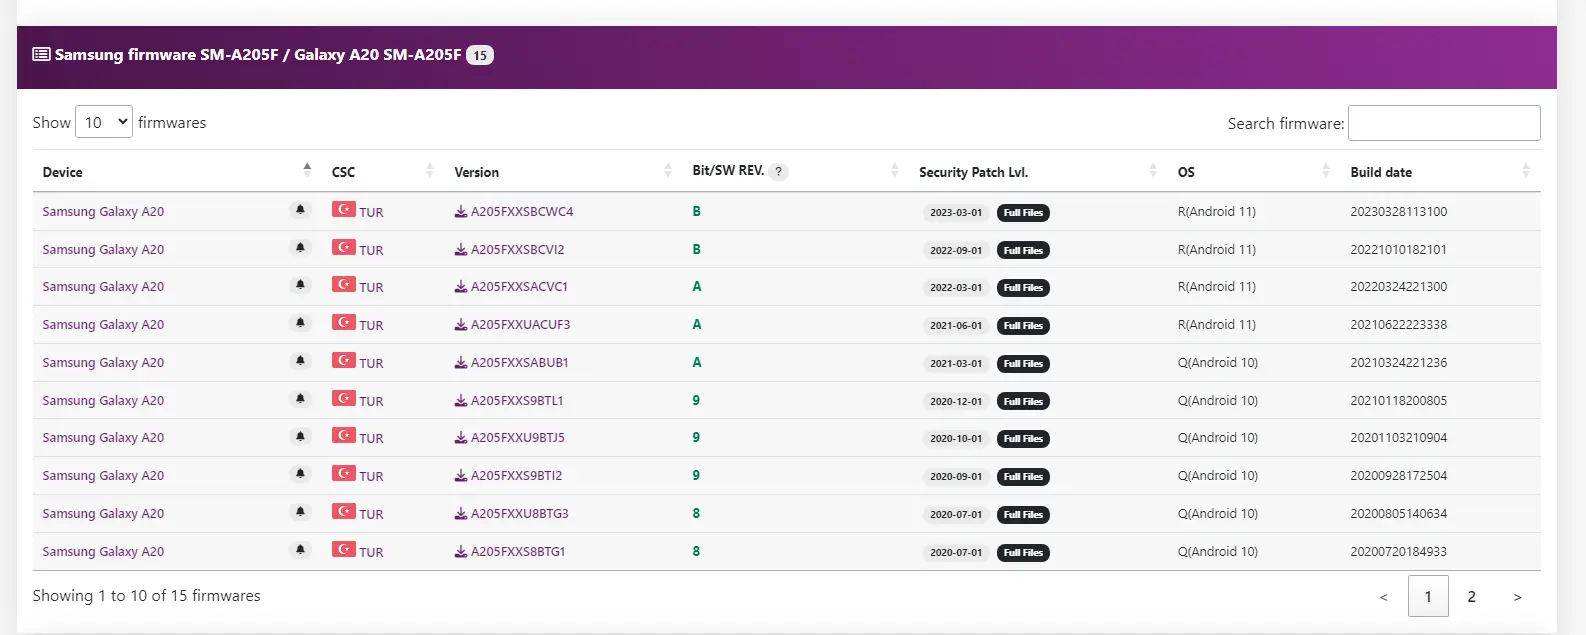Open firmware link A205FXXS9BTI2
Image resolution: width=1586 pixels, height=635 pixels.
517,476
